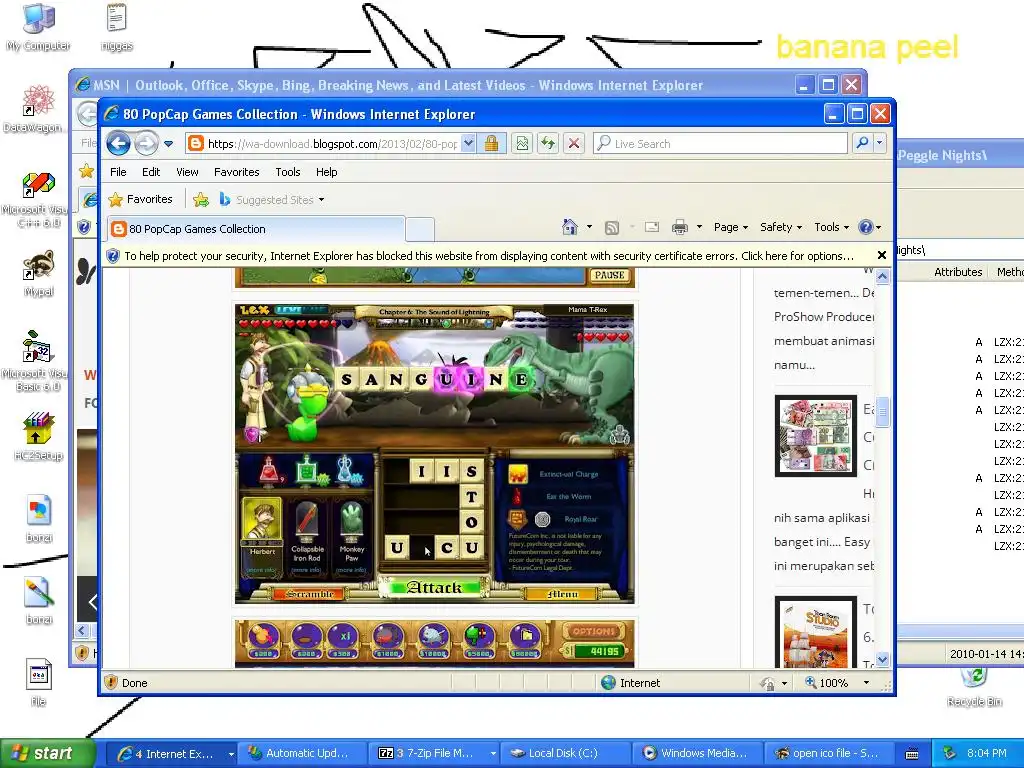Open the File menu
This screenshot has height=768, width=1024.
click(x=118, y=172)
